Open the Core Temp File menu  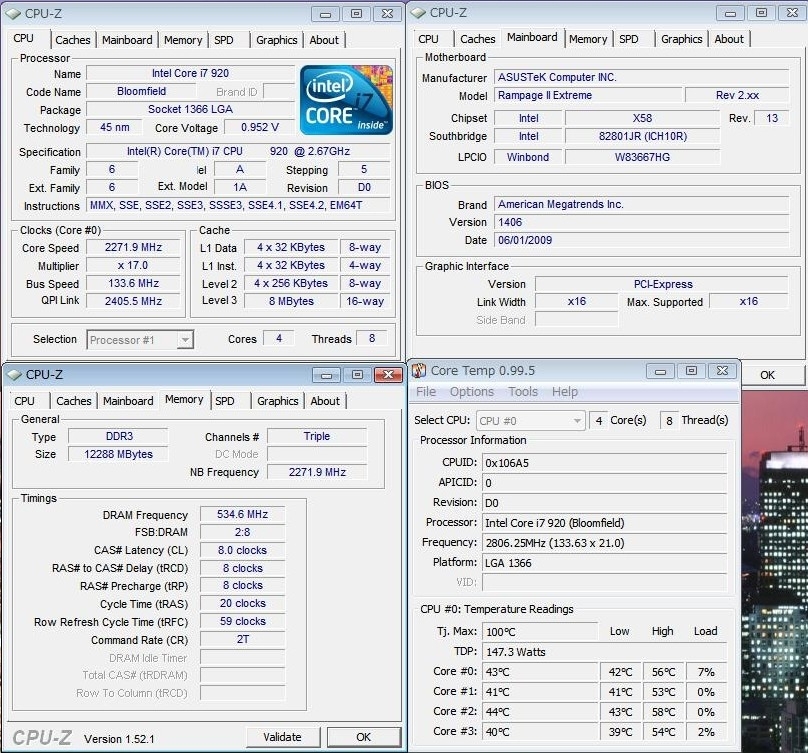click(426, 392)
